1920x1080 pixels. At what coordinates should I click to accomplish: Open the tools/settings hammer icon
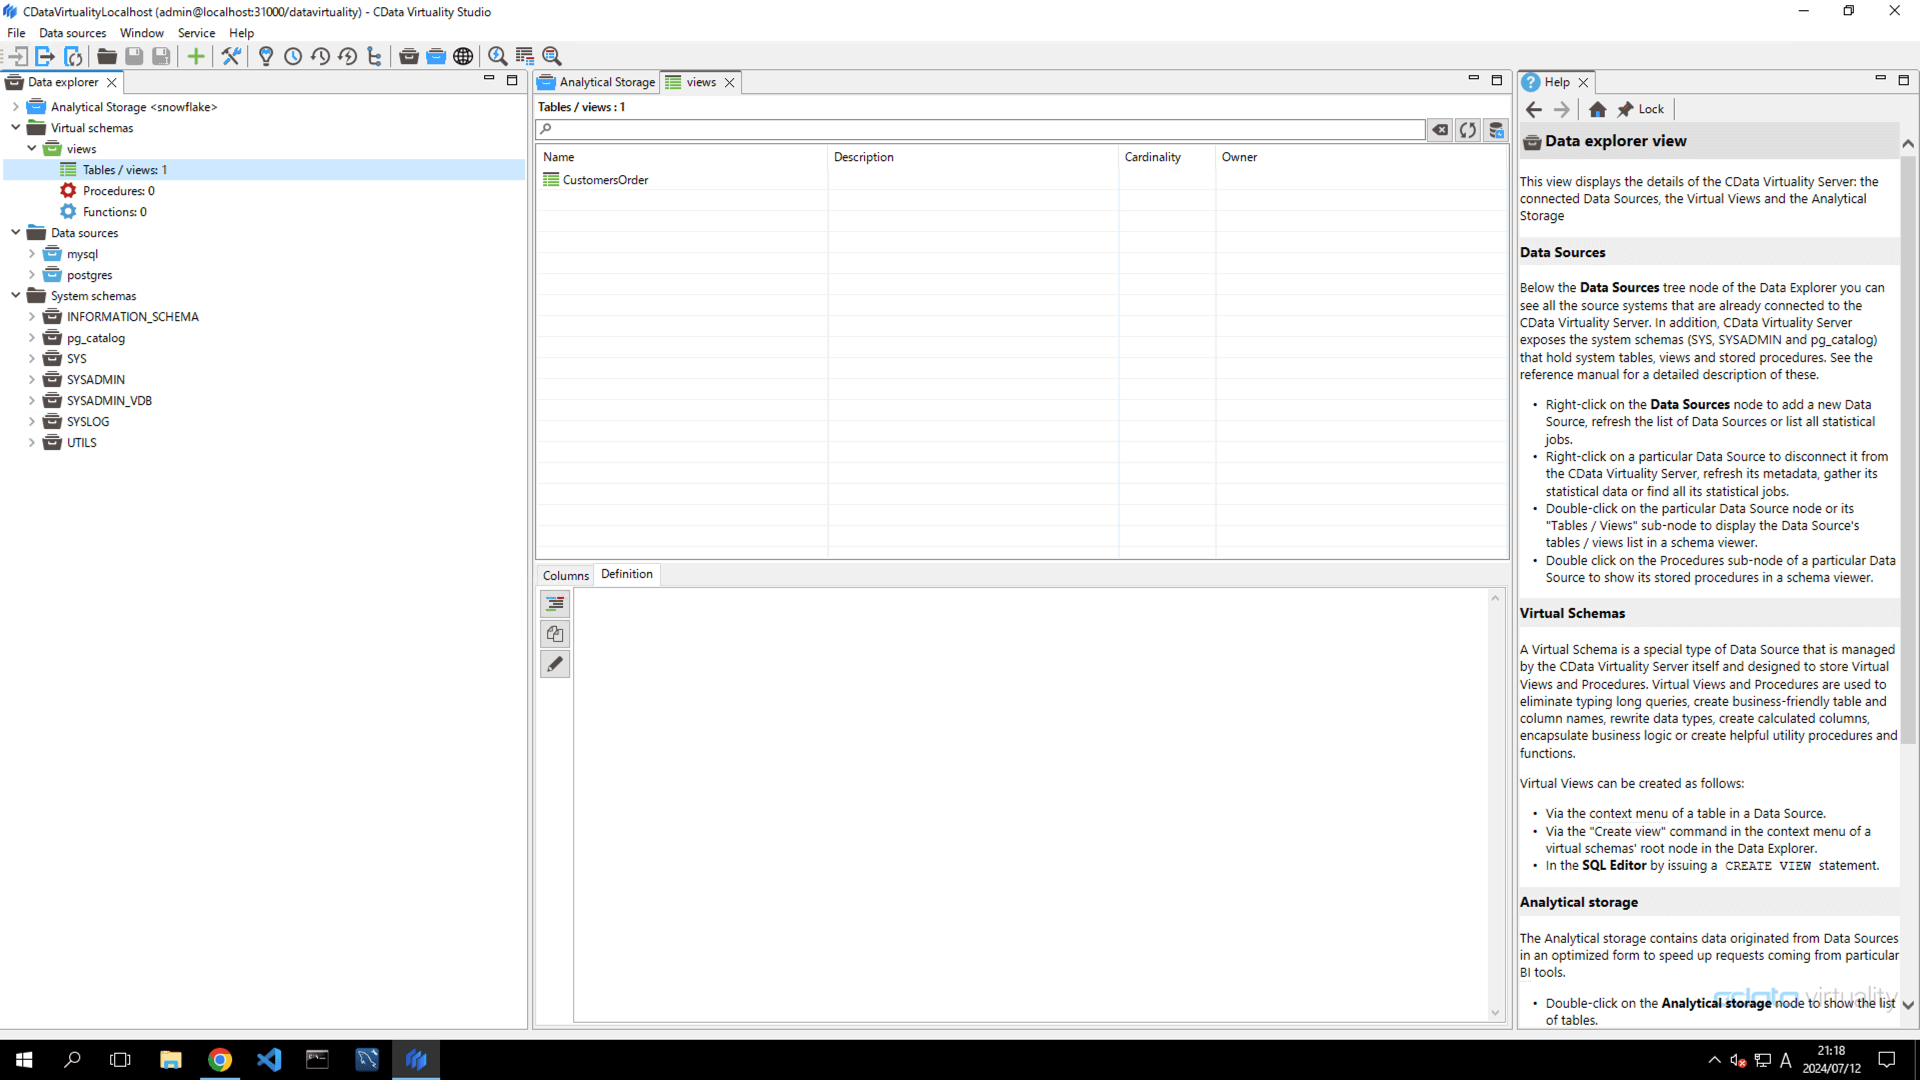231,56
